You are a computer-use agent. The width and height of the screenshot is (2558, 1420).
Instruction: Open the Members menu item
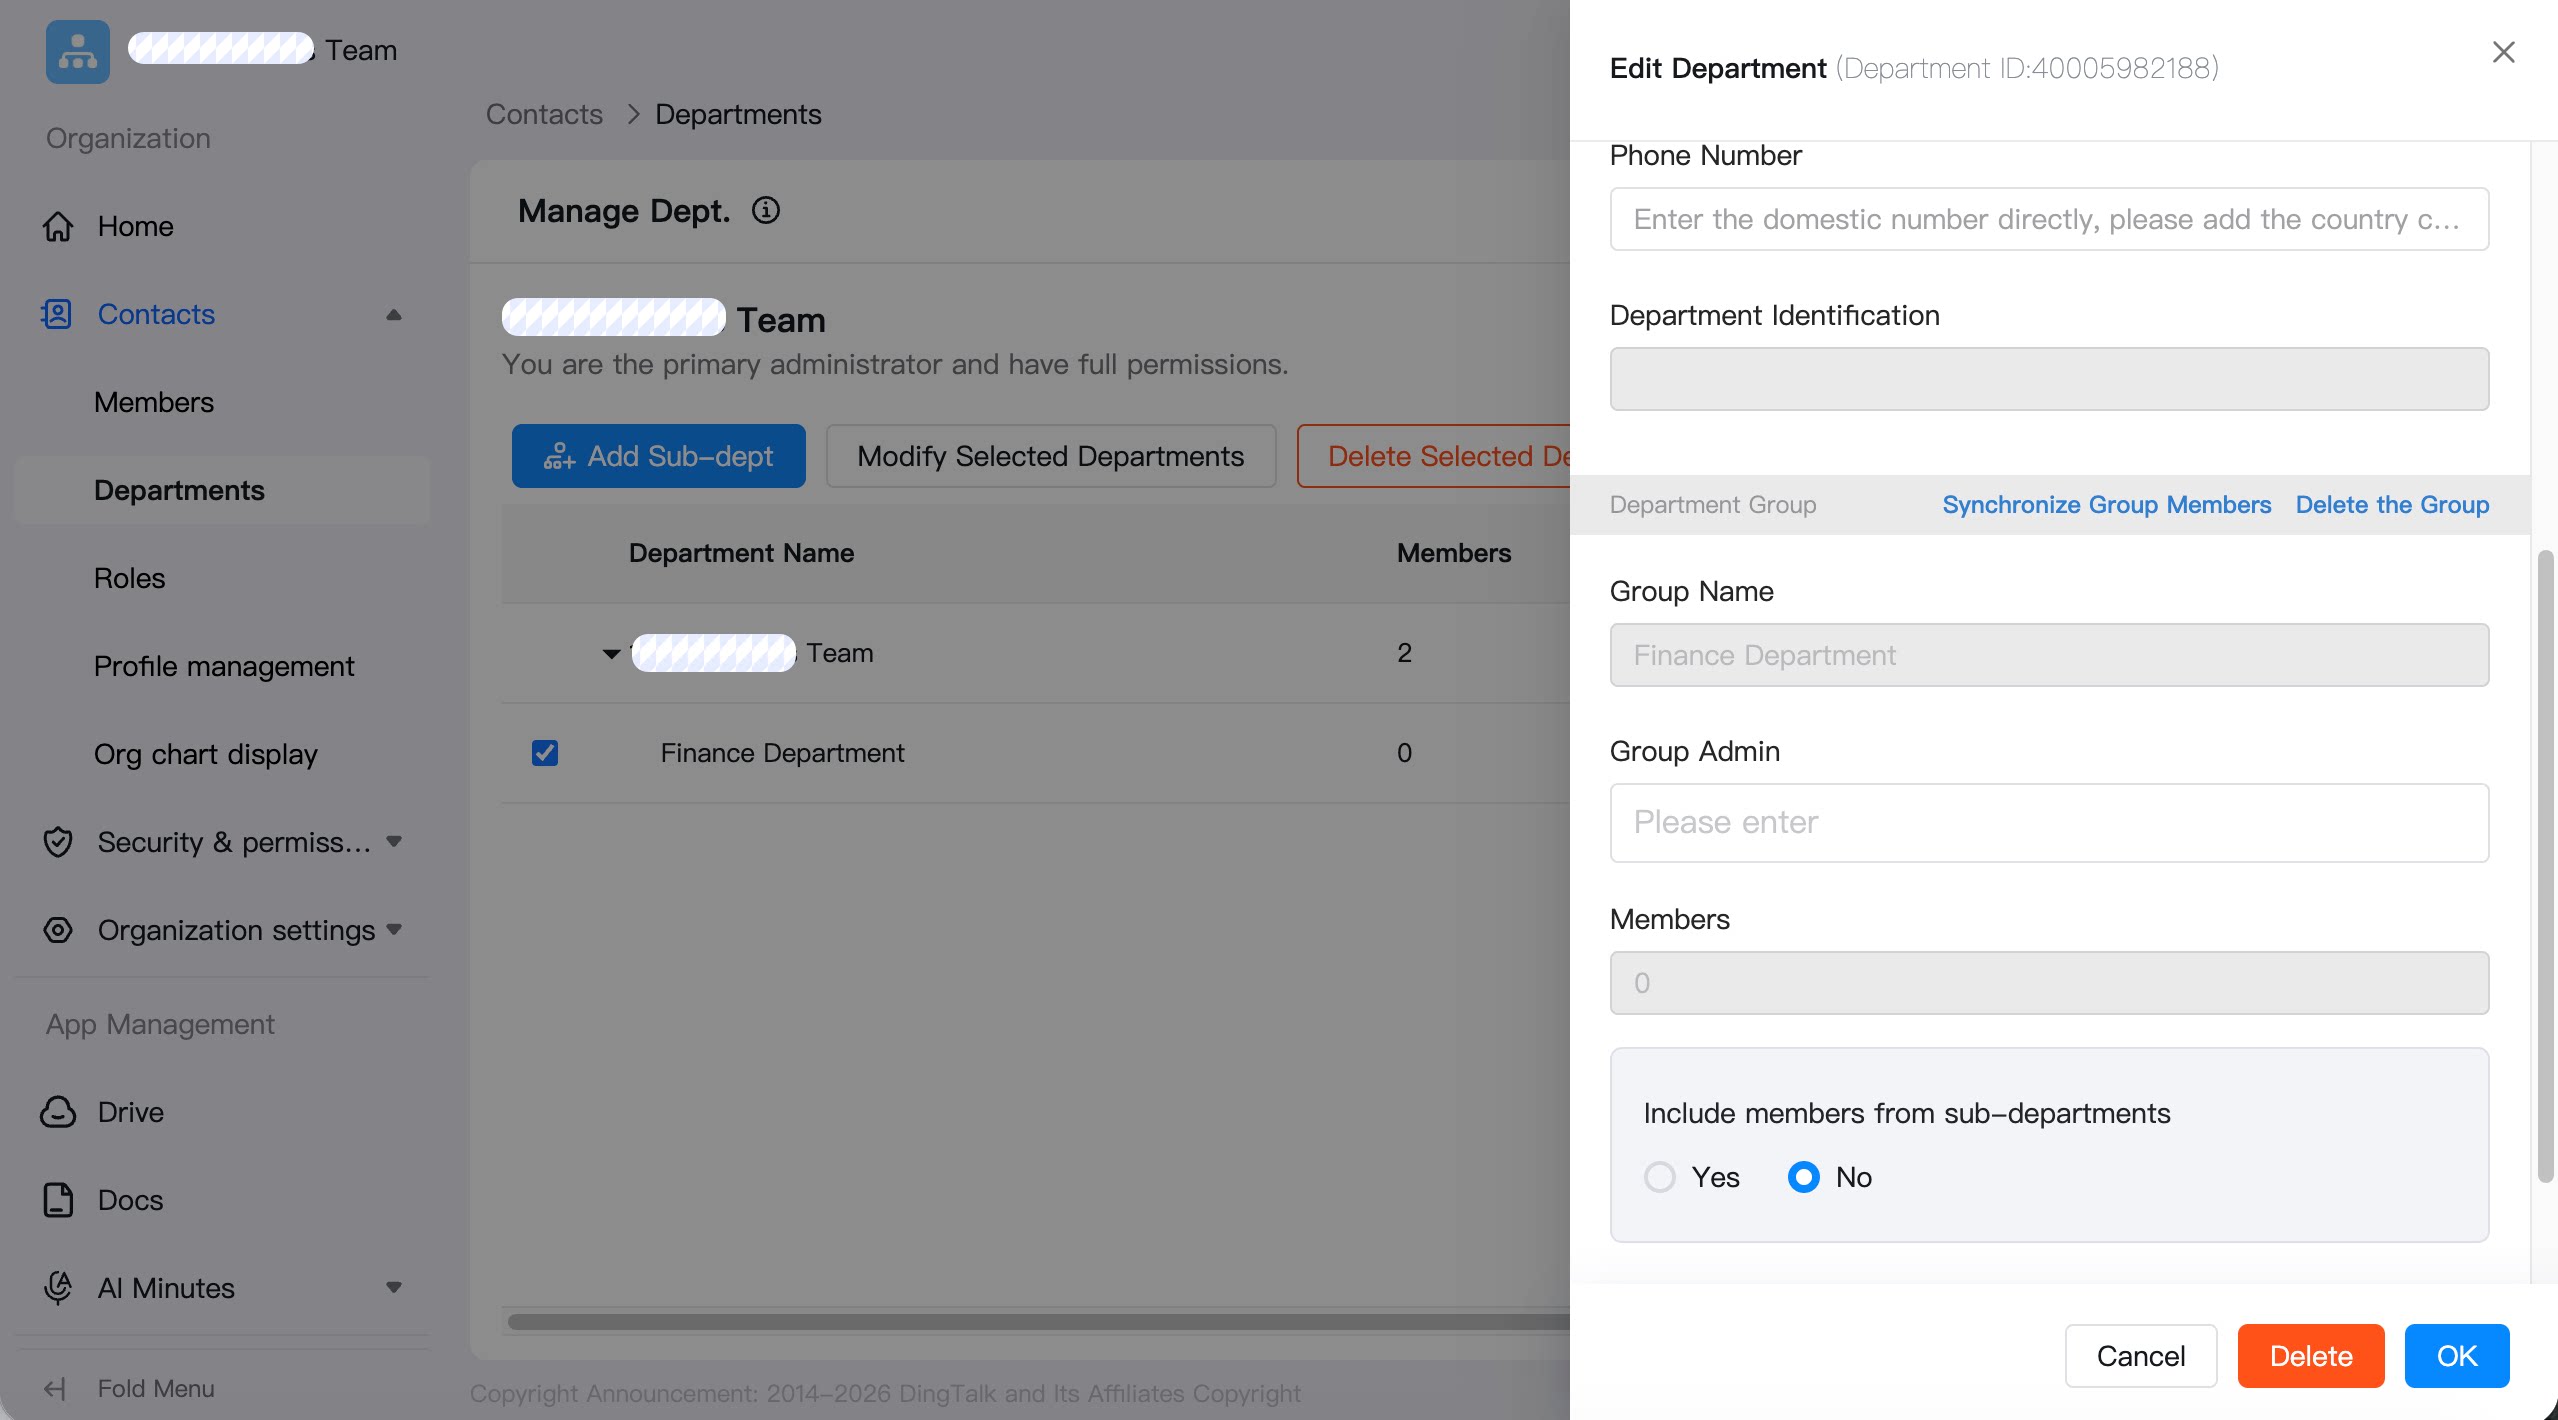(x=154, y=402)
